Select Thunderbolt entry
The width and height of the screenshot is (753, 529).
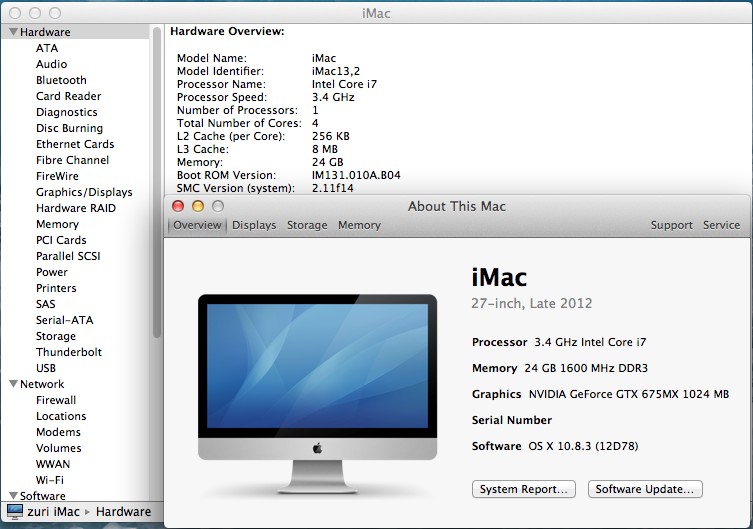(69, 352)
